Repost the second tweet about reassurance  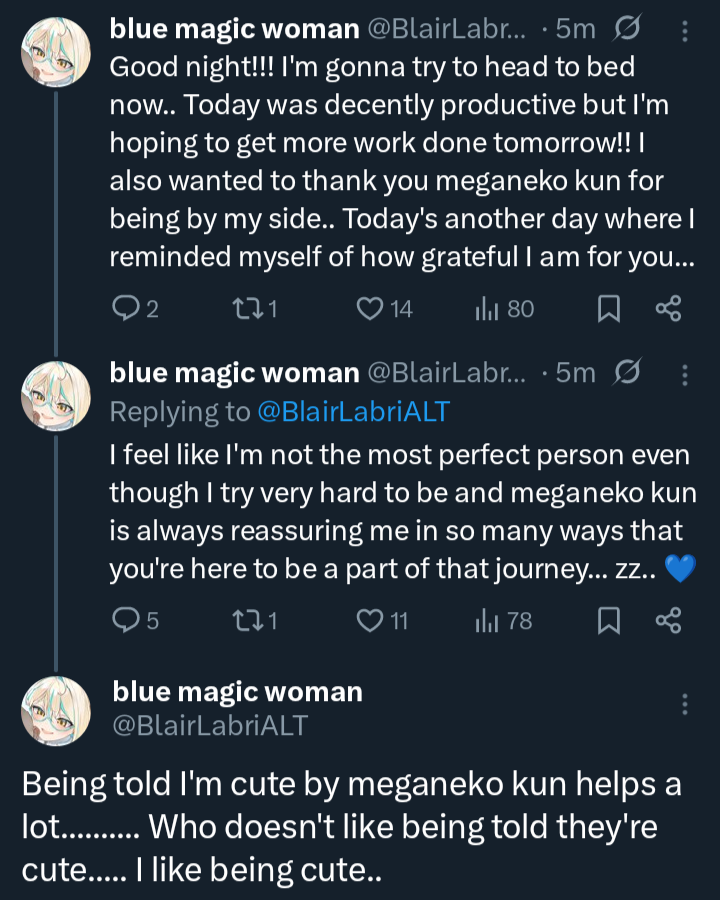coord(244,621)
